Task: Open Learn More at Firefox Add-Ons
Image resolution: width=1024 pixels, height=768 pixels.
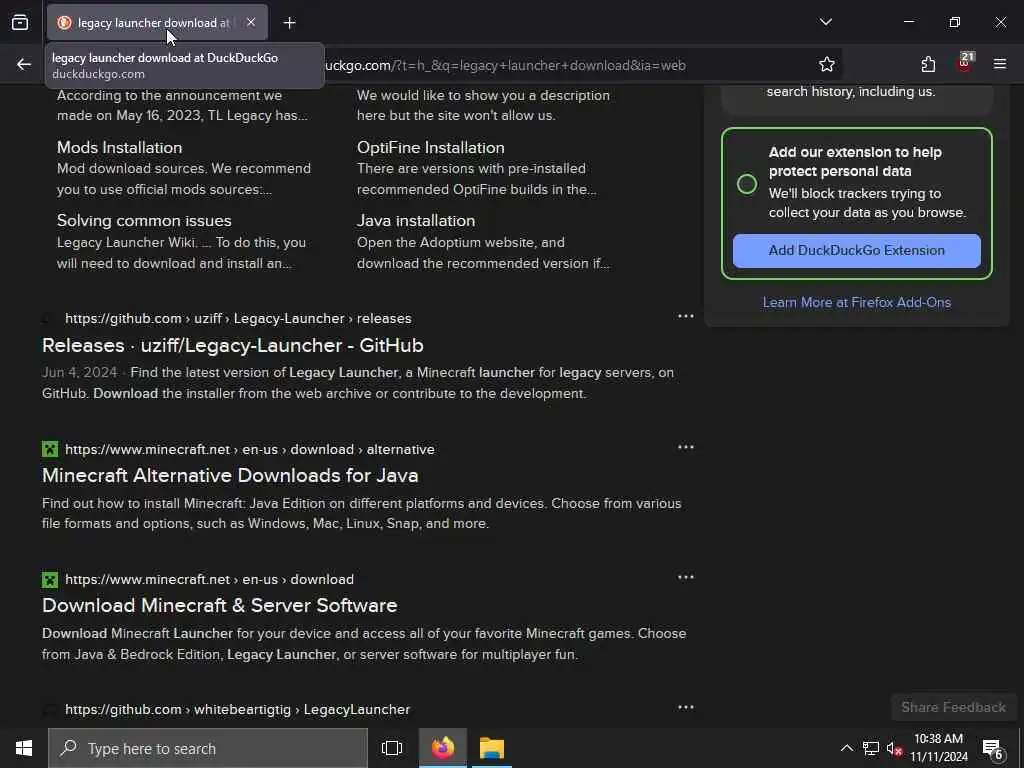Action: [x=856, y=302]
